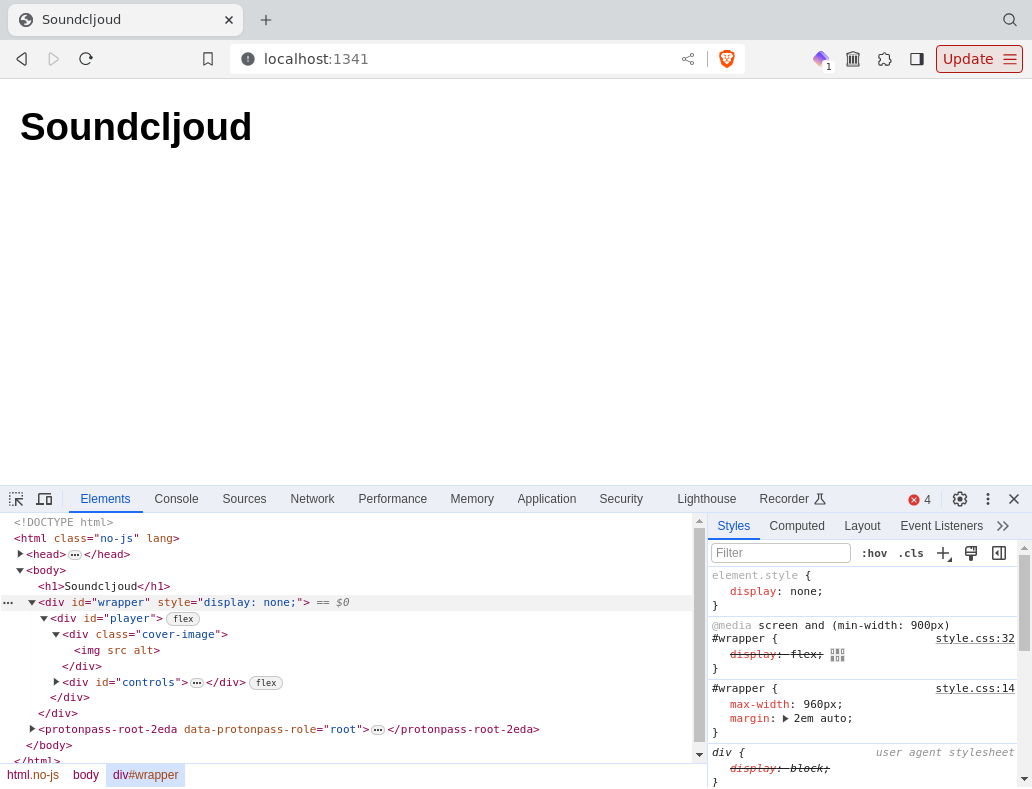Collapse the cover-image div node
1032x789 pixels.
(x=56, y=634)
